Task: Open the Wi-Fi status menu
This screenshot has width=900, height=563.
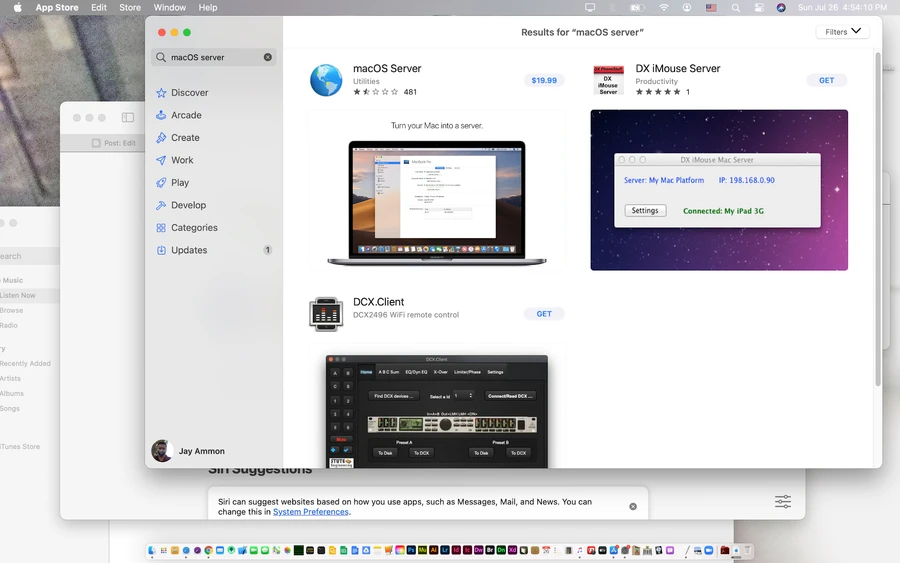Action: (x=664, y=7)
